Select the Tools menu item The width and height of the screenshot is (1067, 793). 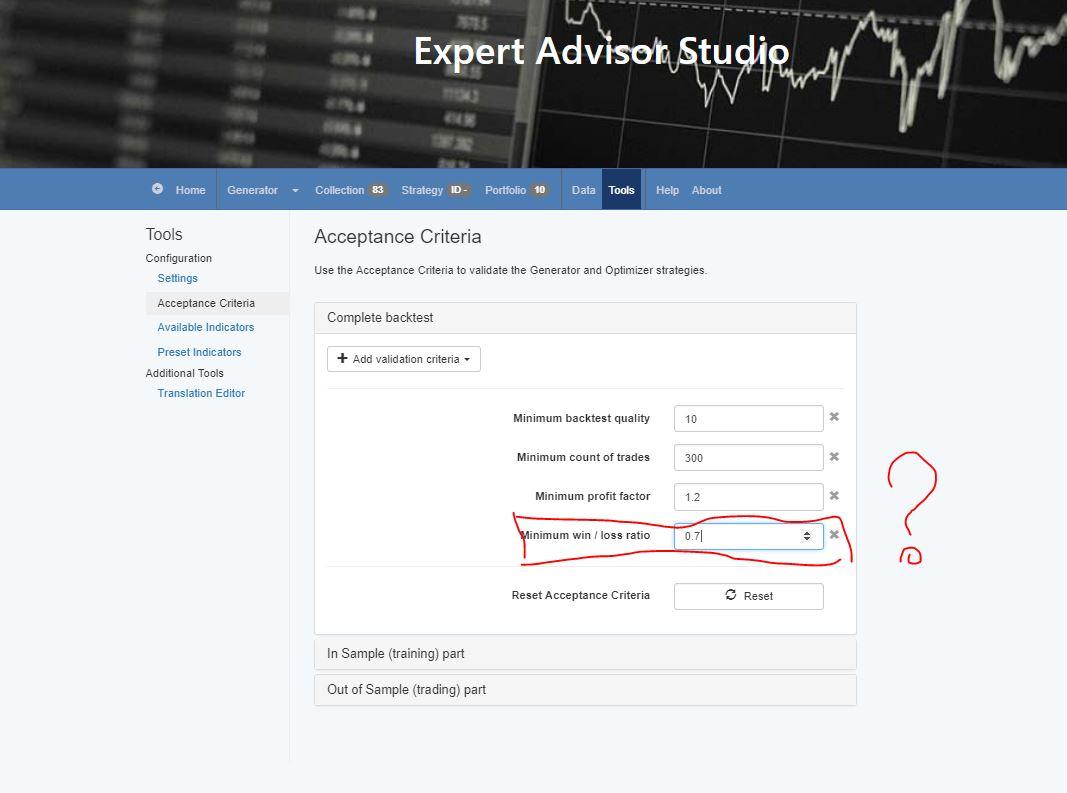(621, 190)
